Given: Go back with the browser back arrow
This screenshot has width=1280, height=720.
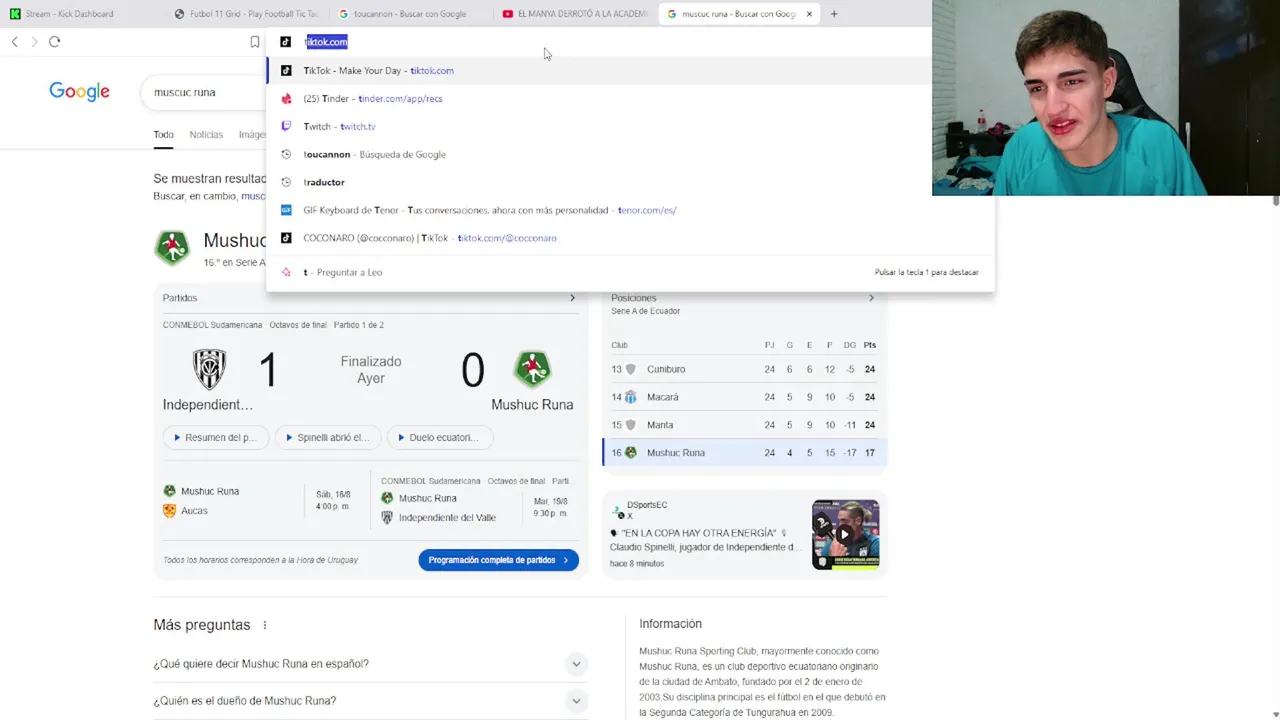Looking at the screenshot, I should point(14,42).
